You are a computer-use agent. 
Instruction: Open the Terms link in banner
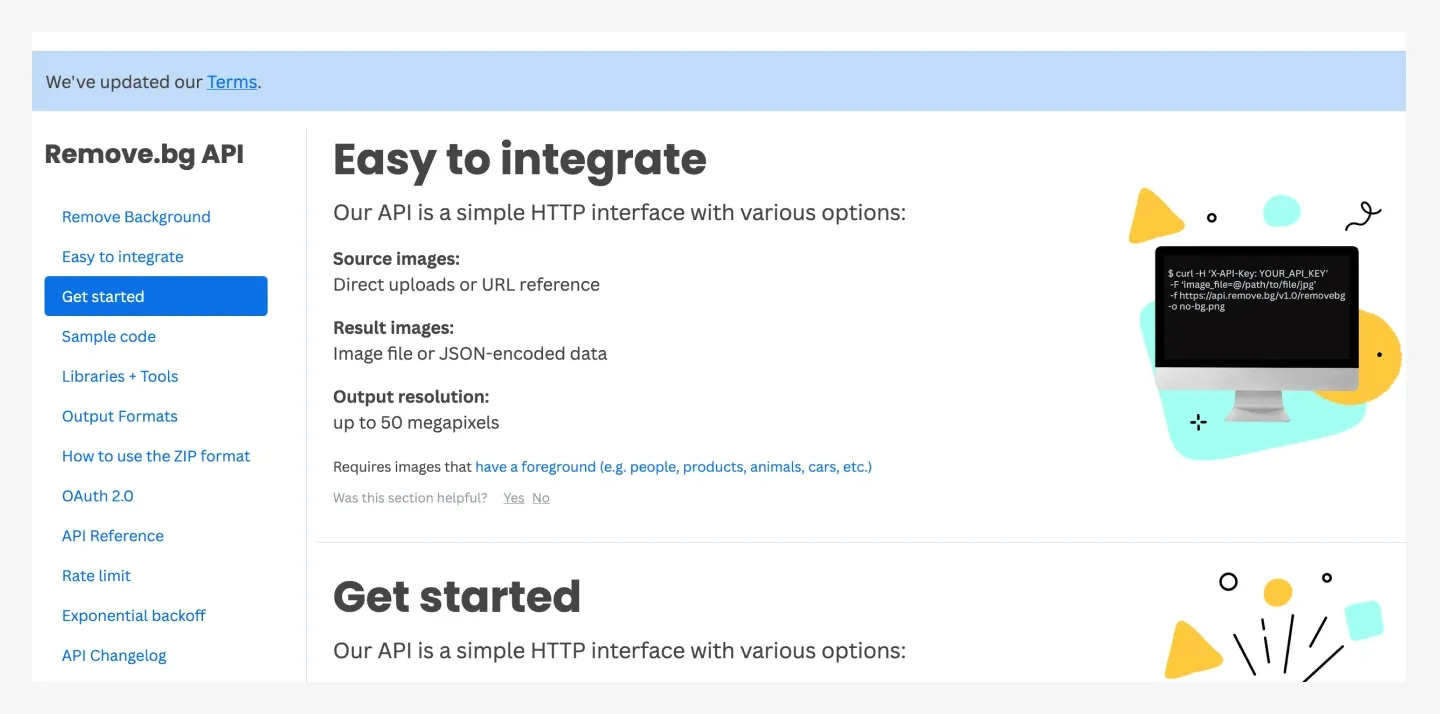click(x=232, y=82)
